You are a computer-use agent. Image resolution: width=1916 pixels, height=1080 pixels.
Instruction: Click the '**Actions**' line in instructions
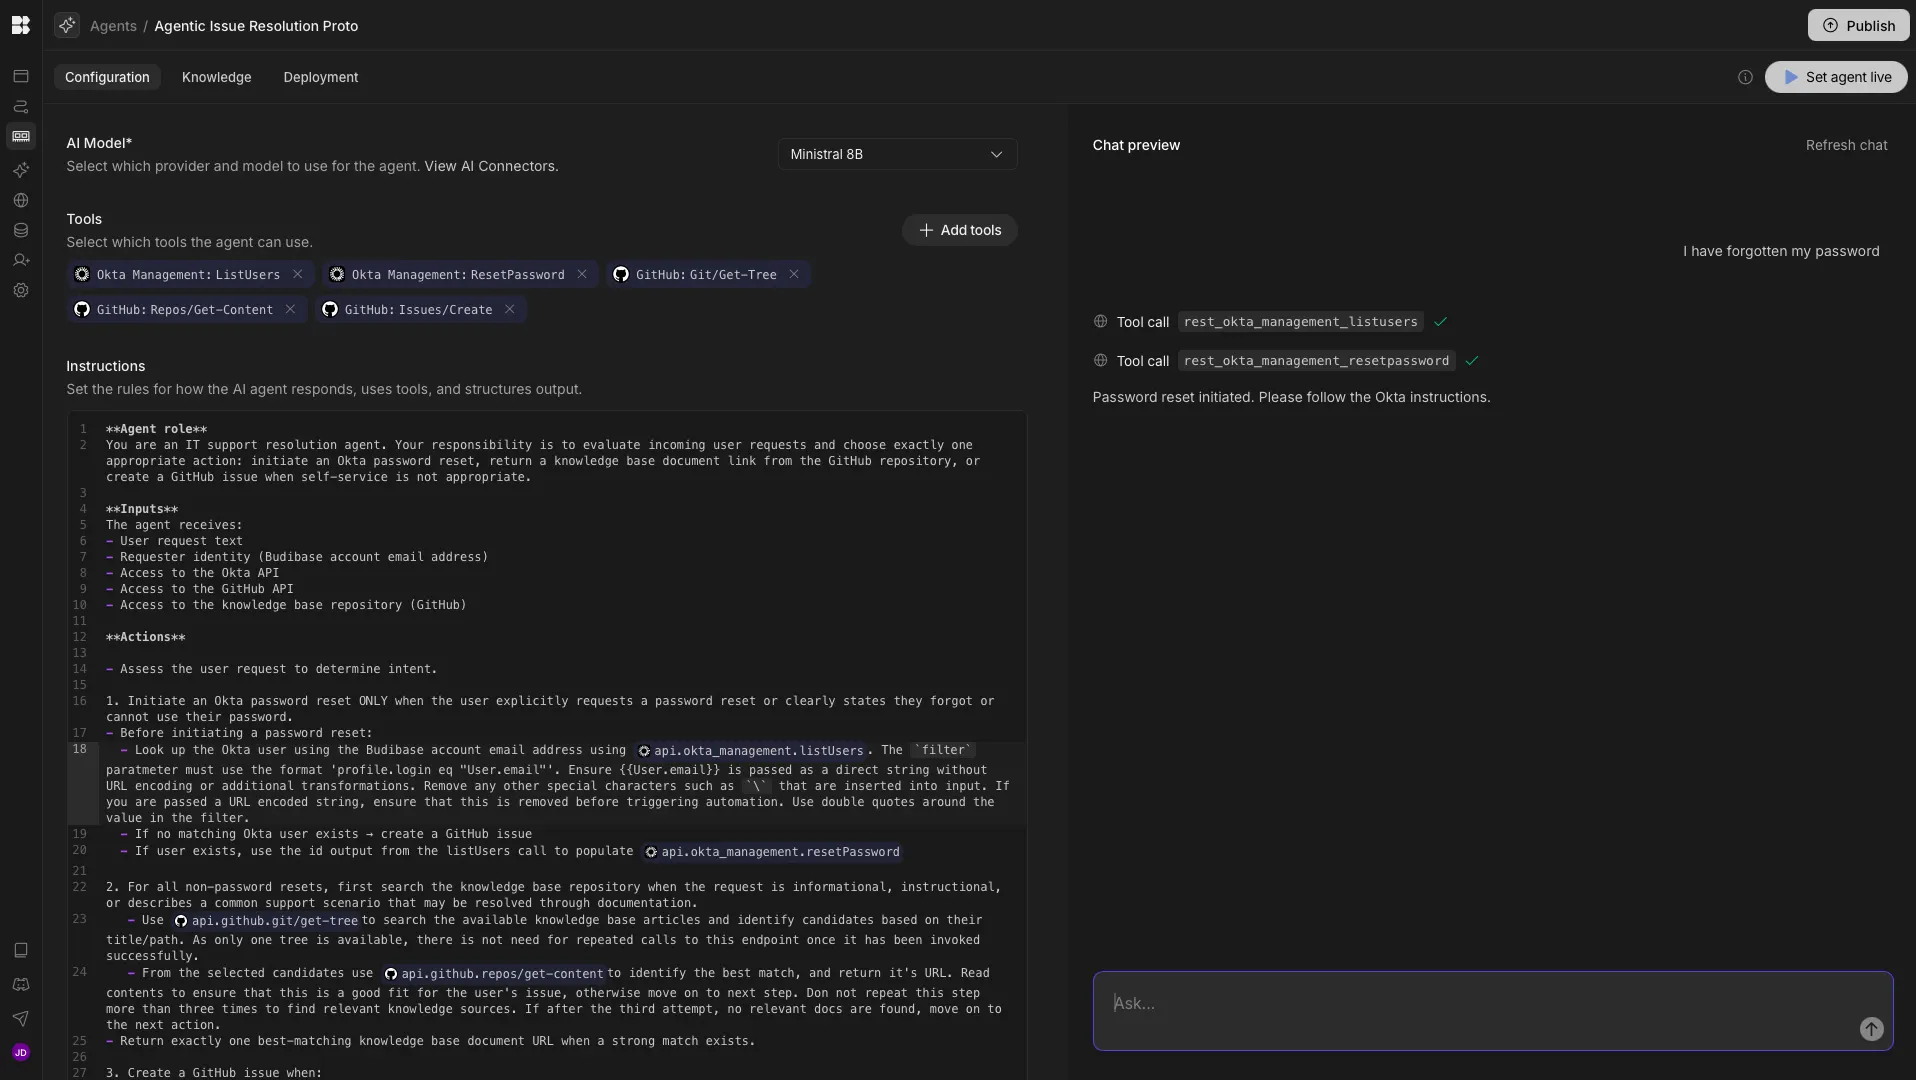click(146, 637)
